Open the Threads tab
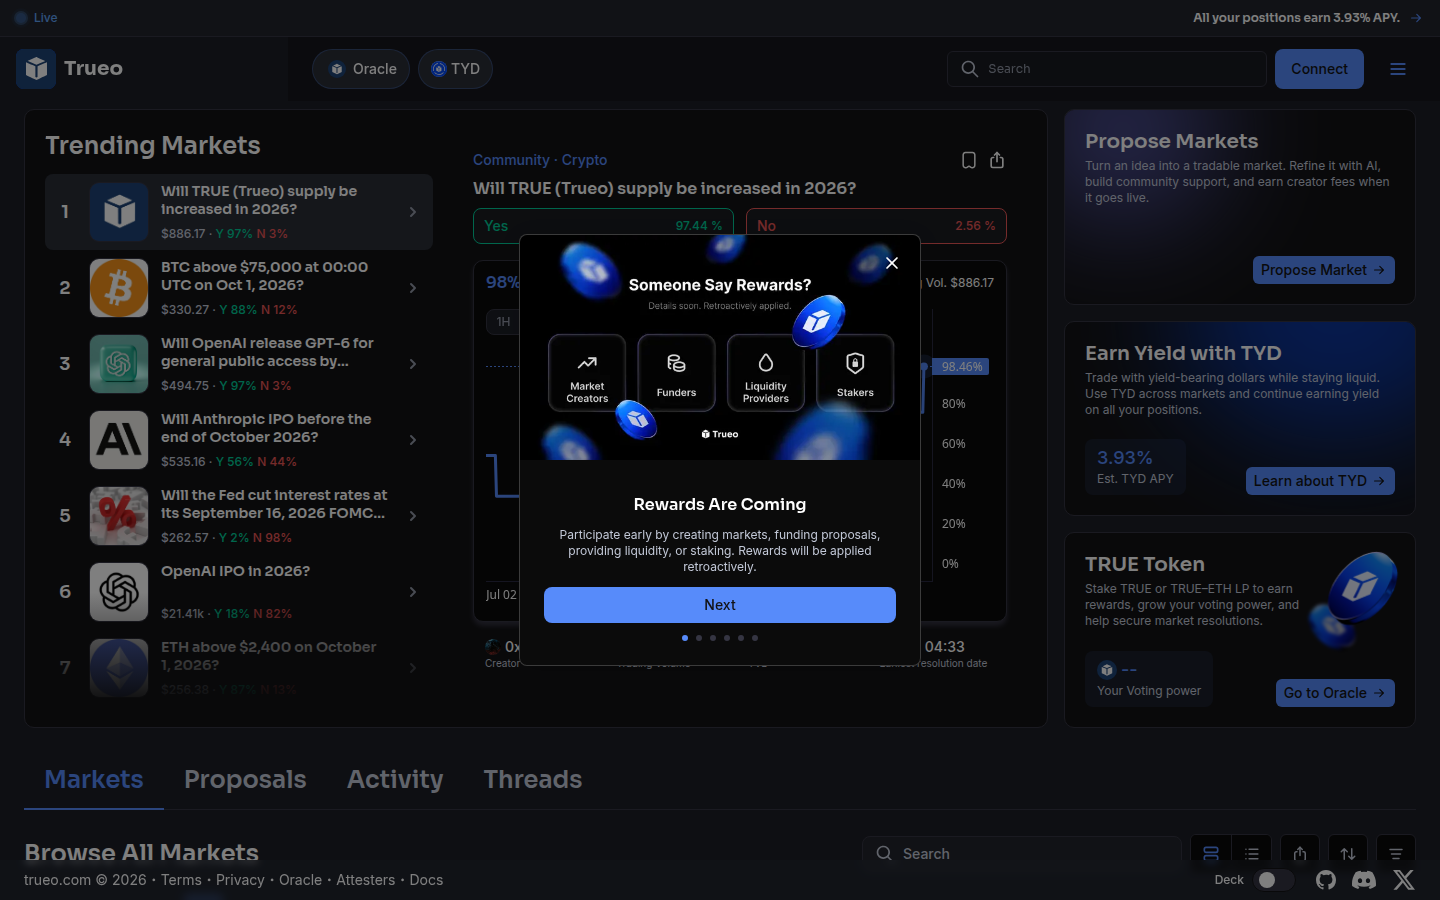This screenshot has width=1440, height=900. tap(533, 780)
